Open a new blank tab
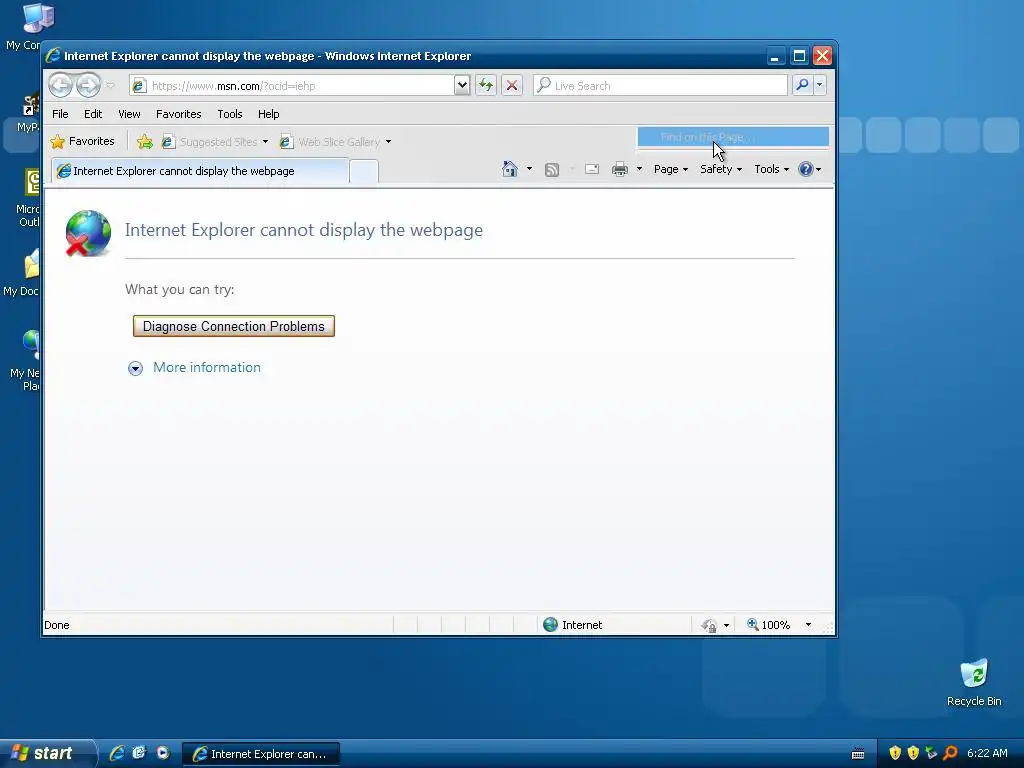1024x768 pixels. [x=364, y=171]
